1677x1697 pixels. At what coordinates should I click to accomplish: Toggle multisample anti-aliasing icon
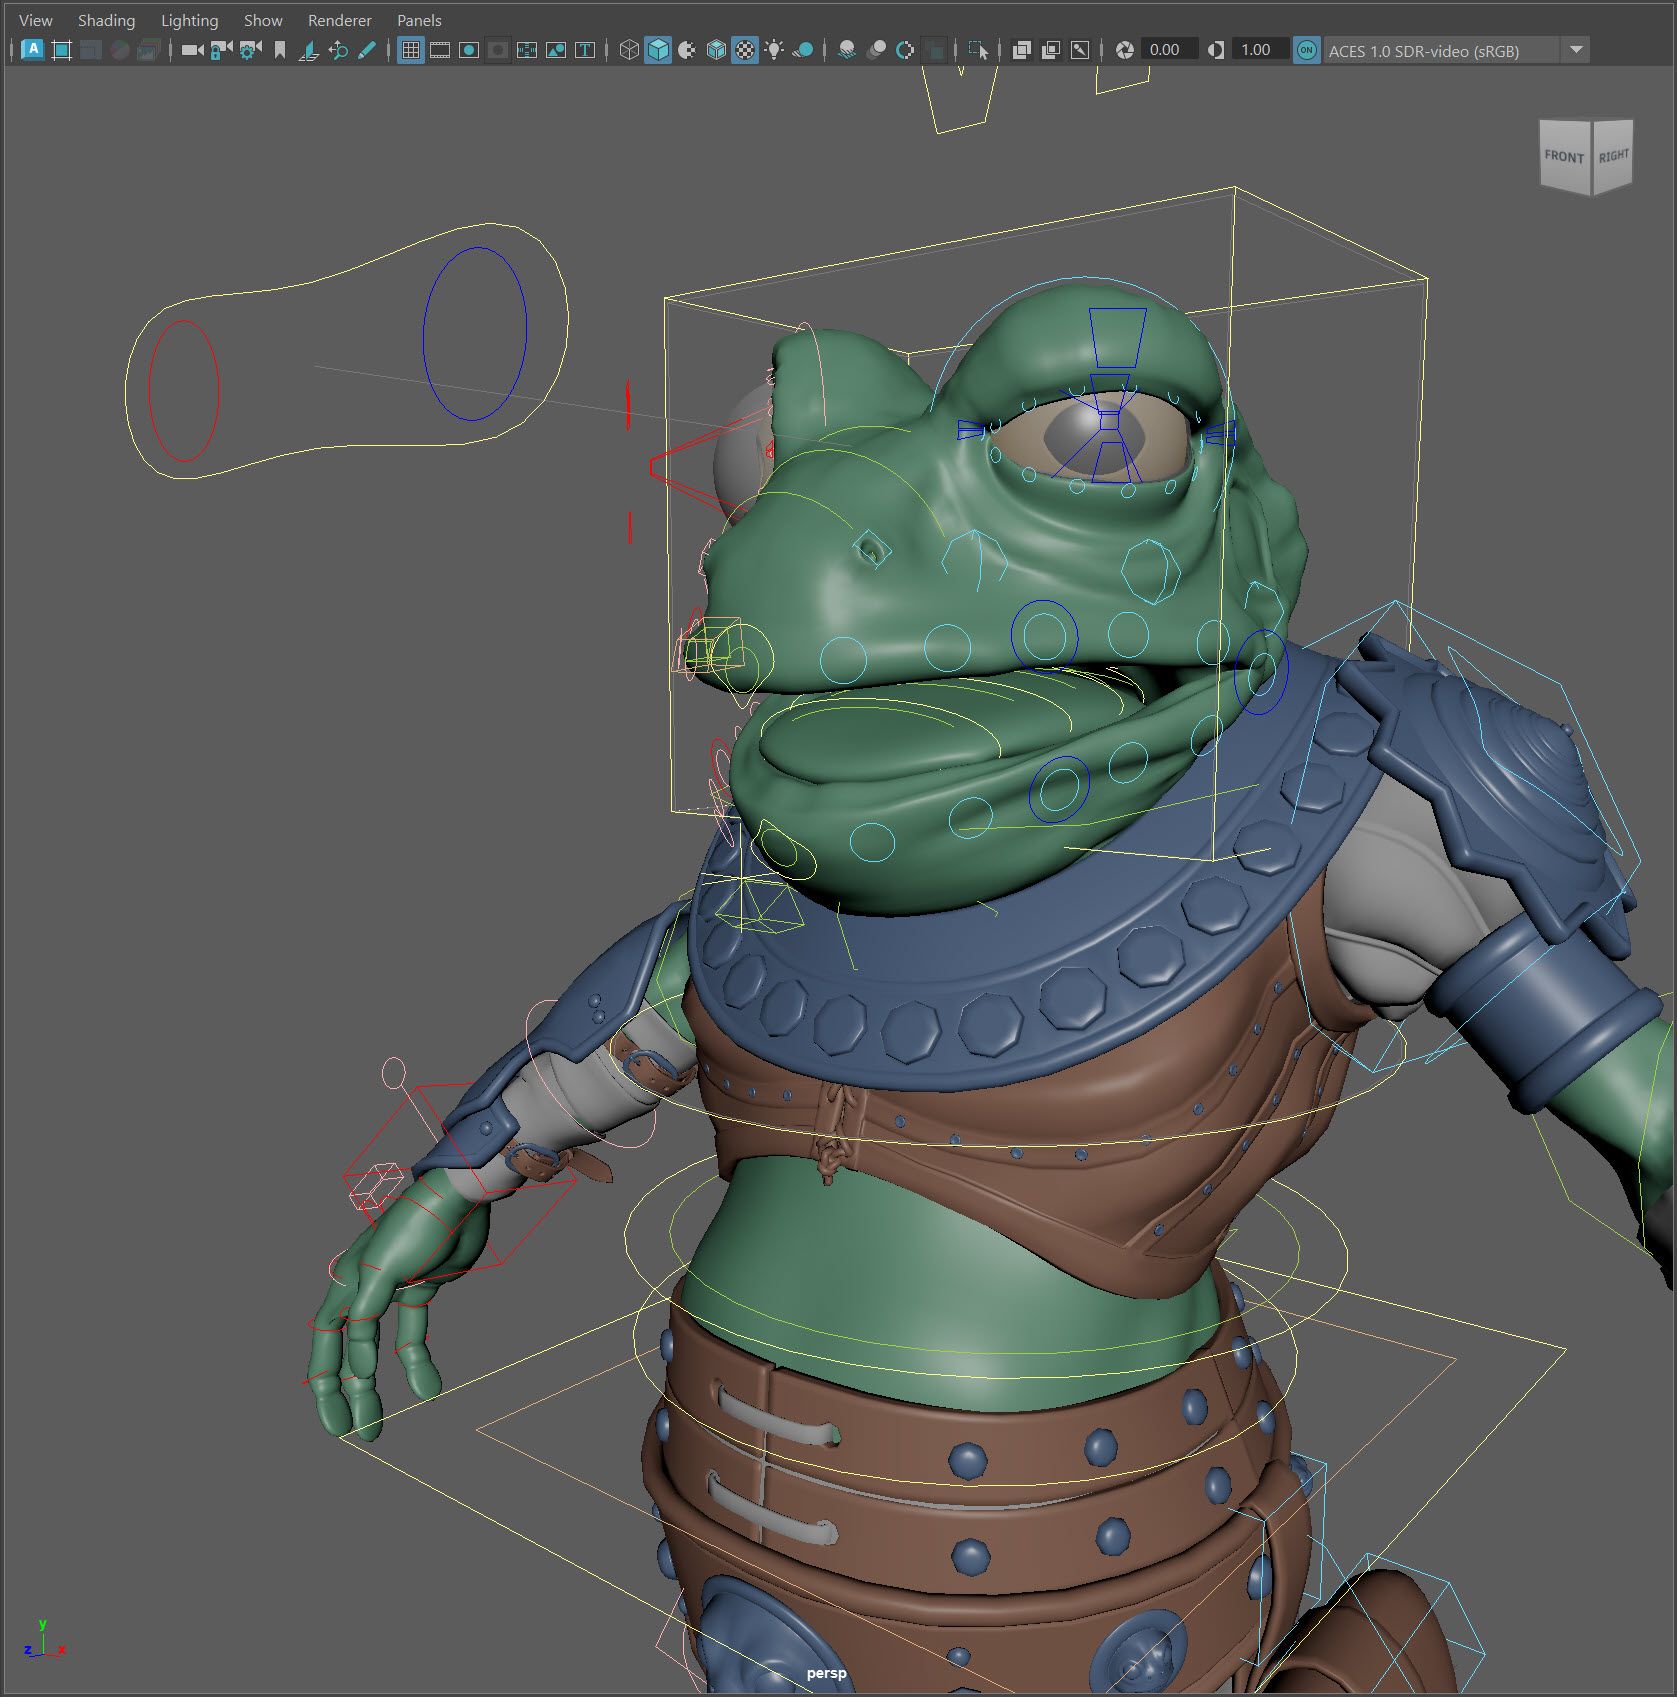click(905, 50)
